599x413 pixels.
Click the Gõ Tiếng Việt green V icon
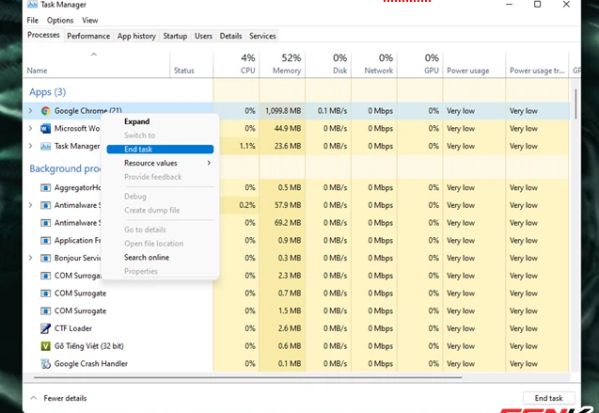pos(45,346)
